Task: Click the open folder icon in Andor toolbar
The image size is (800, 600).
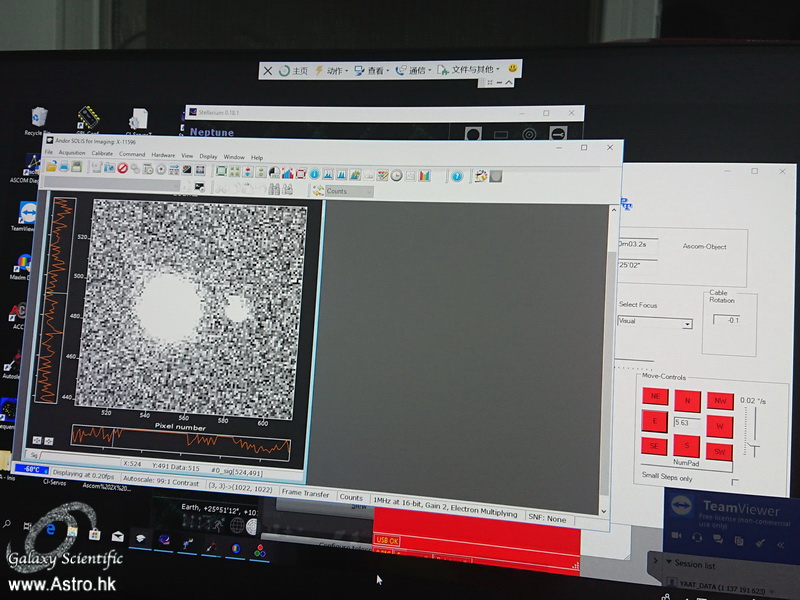Action: (x=51, y=168)
